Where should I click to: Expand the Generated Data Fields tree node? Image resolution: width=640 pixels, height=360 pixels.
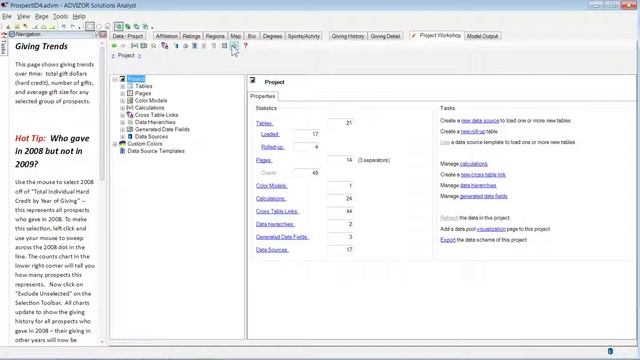122,129
